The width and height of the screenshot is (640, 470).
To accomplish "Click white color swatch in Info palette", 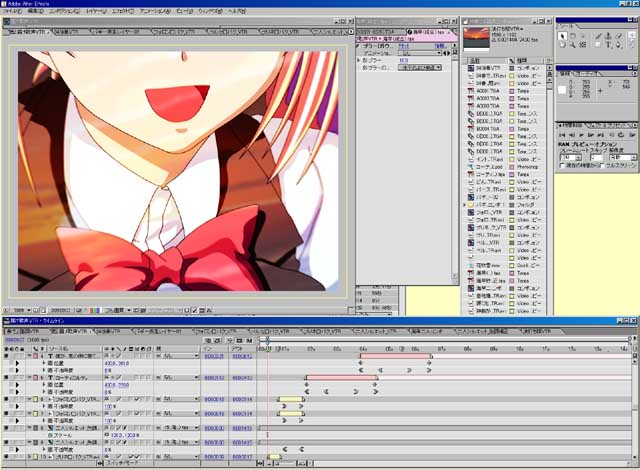I will coord(562,90).
